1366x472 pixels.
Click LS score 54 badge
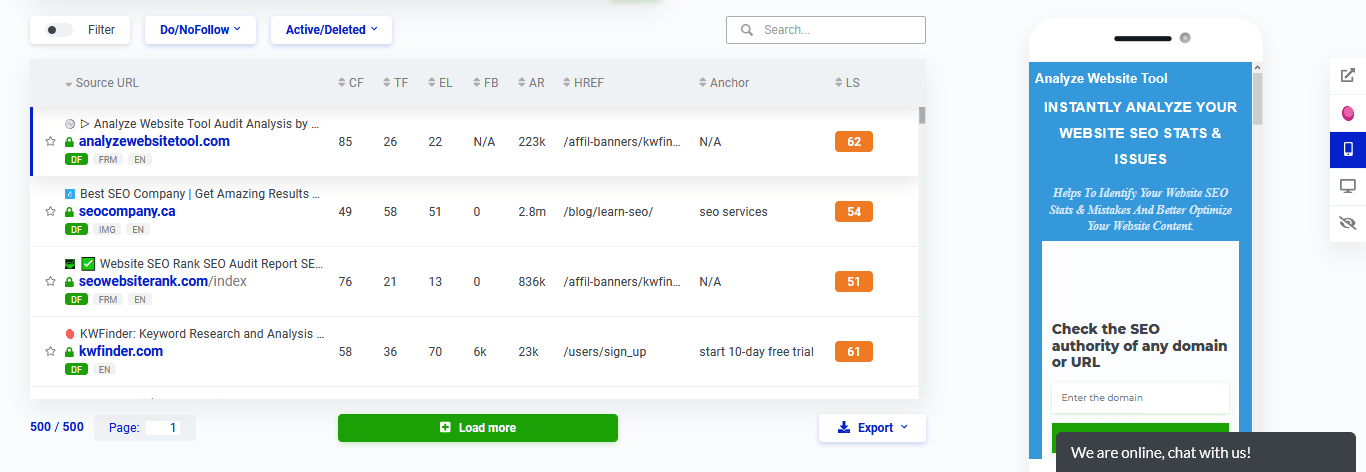[x=854, y=212]
